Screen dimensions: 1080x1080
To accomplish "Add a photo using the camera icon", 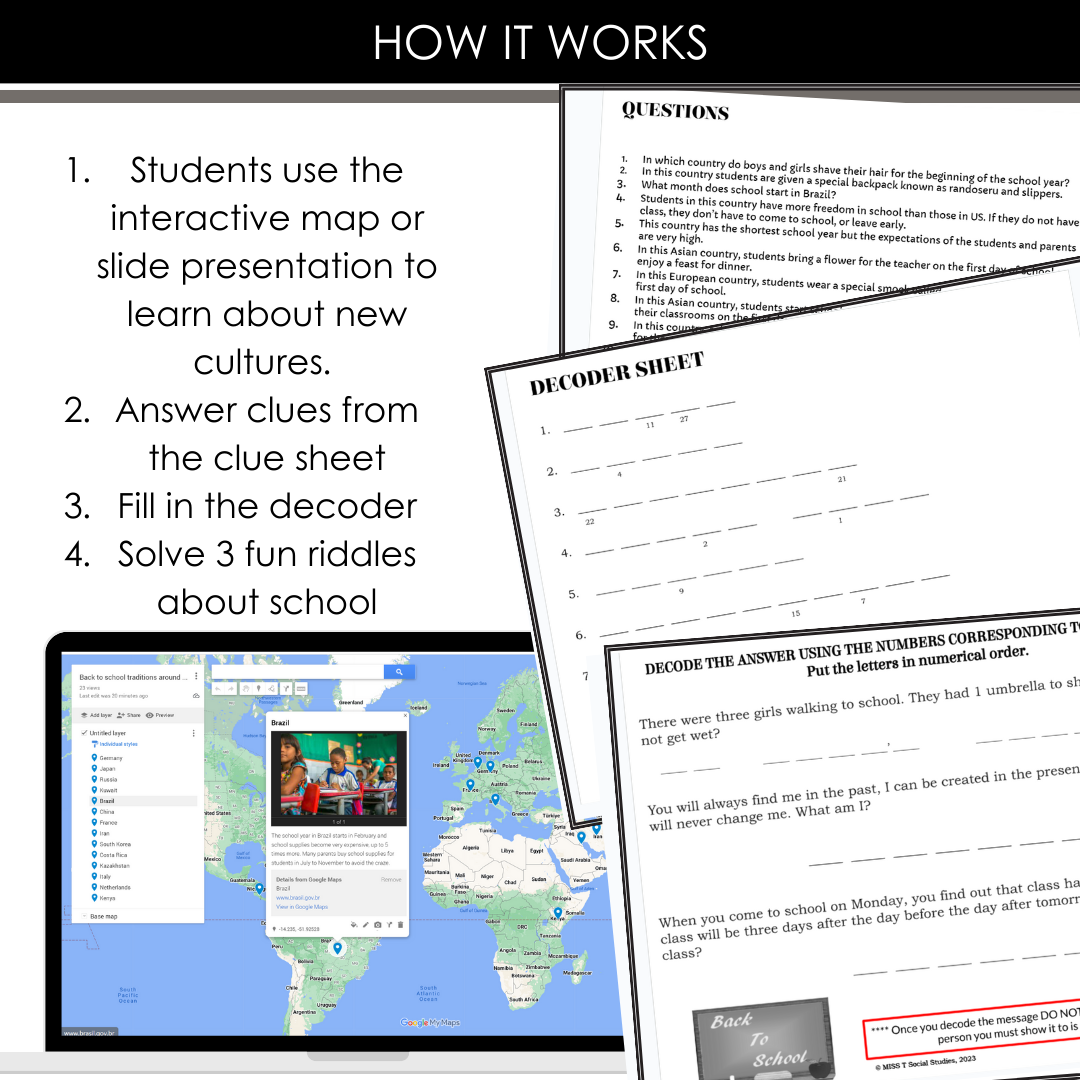I will pos(377,924).
